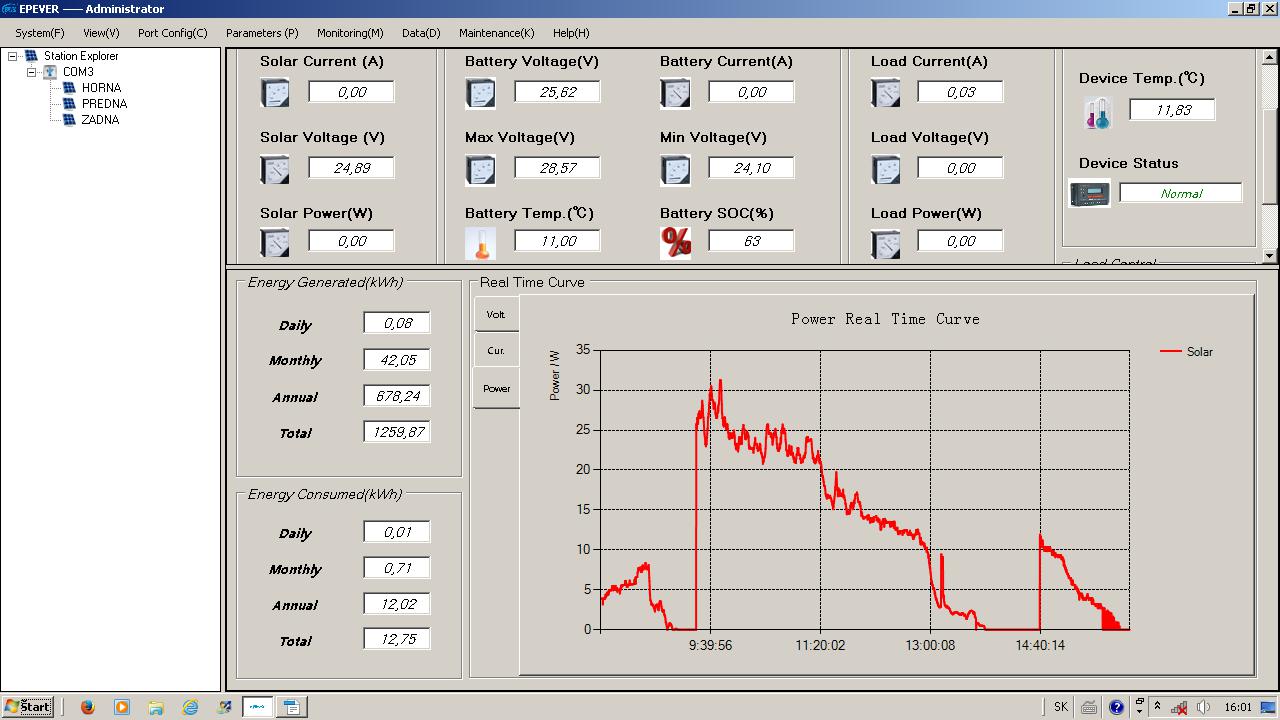The height and width of the screenshot is (720, 1280).
Task: Open the Parameters(P) menu
Action: pyautogui.click(x=262, y=33)
